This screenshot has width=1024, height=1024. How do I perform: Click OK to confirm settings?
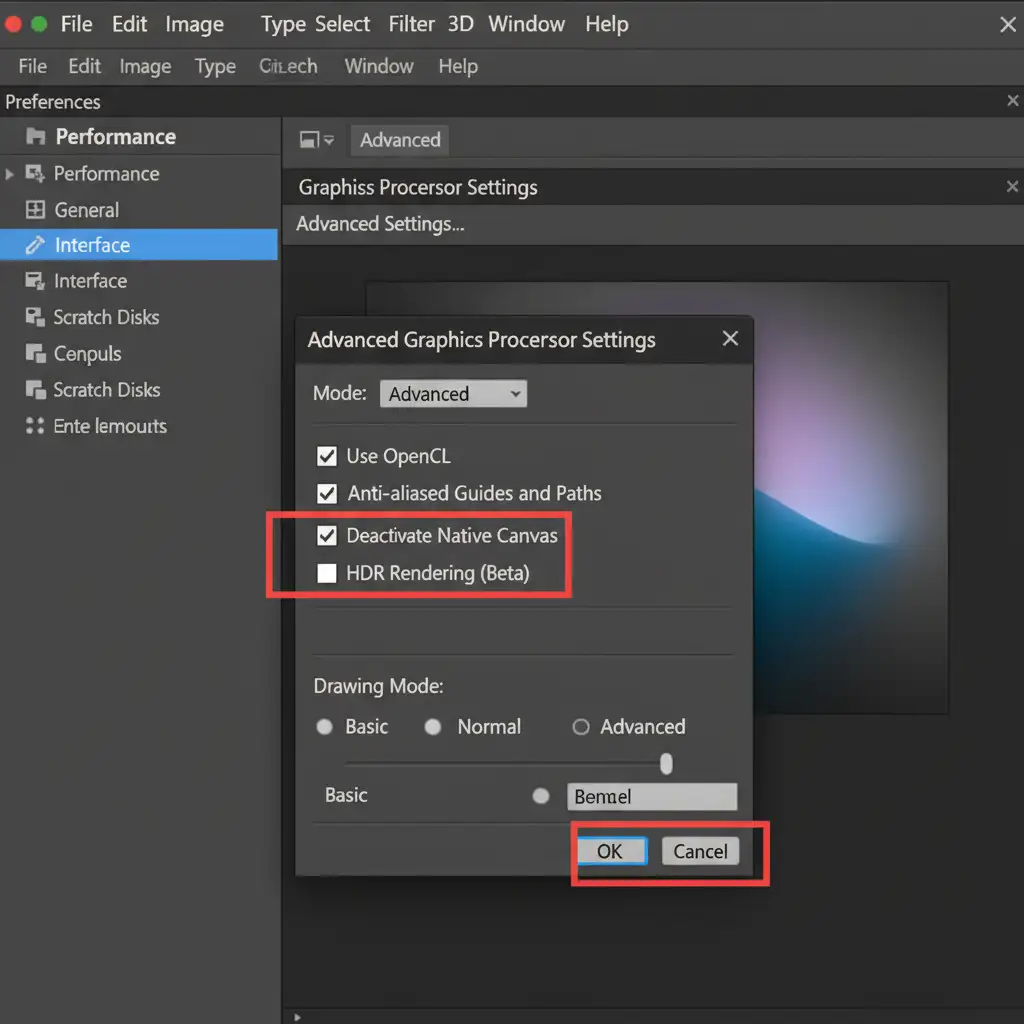click(x=610, y=851)
